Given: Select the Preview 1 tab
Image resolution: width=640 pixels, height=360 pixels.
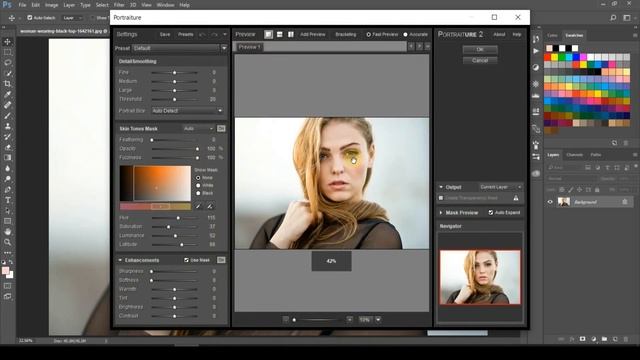Looking at the screenshot, I should [249, 47].
